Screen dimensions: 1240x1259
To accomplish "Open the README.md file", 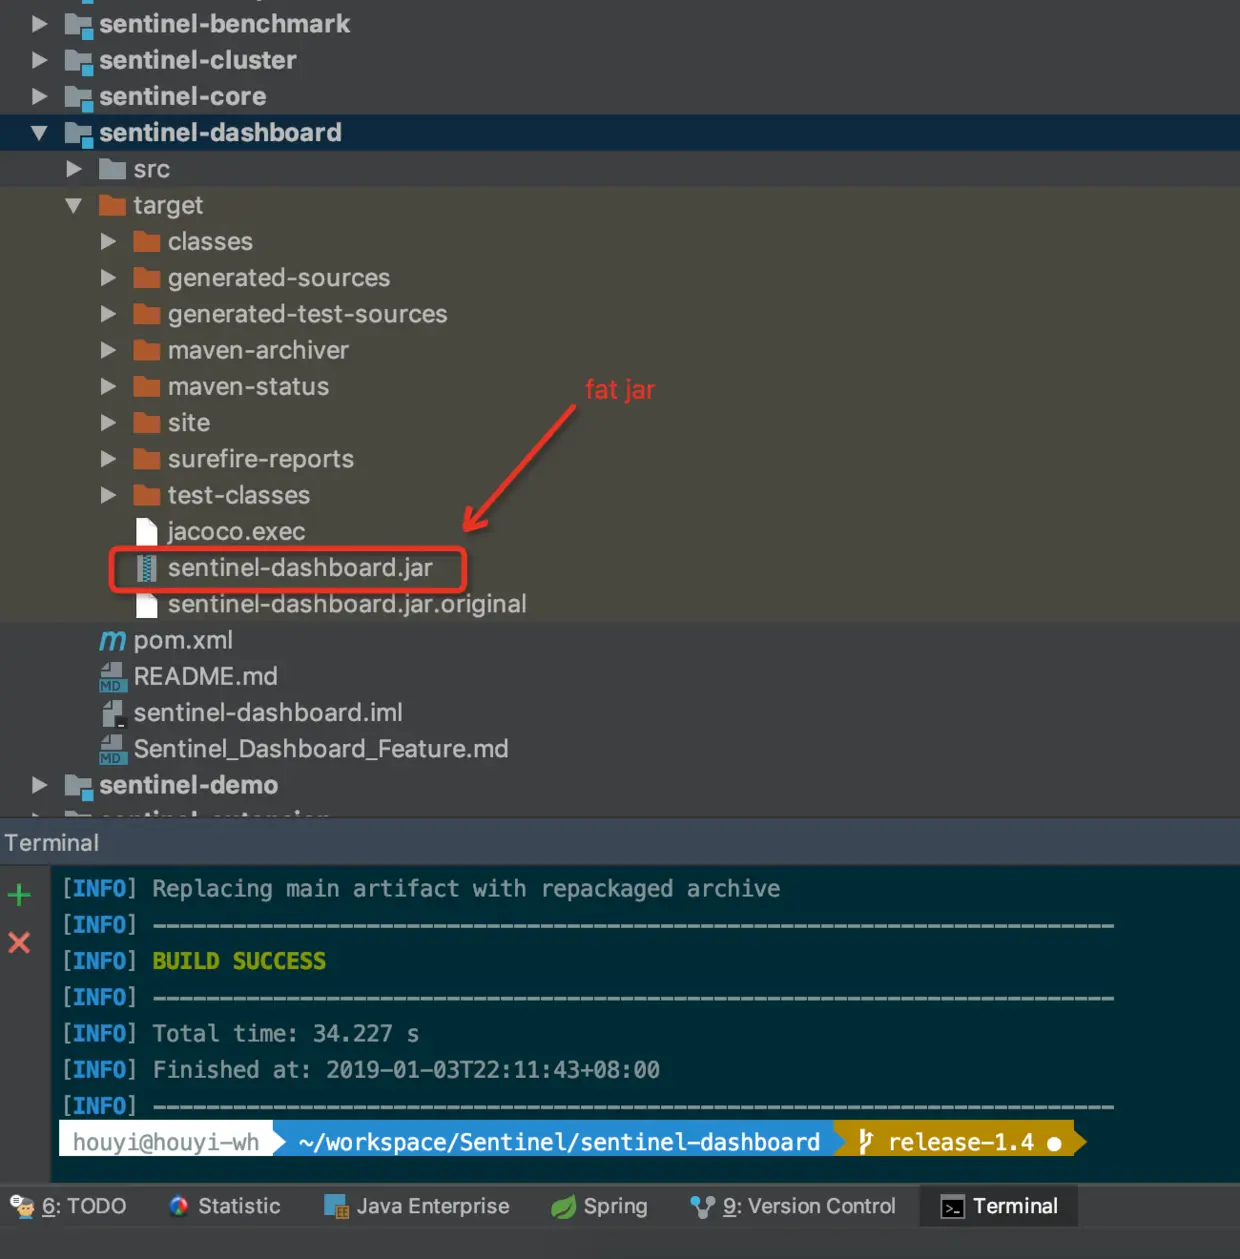I will 206,676.
